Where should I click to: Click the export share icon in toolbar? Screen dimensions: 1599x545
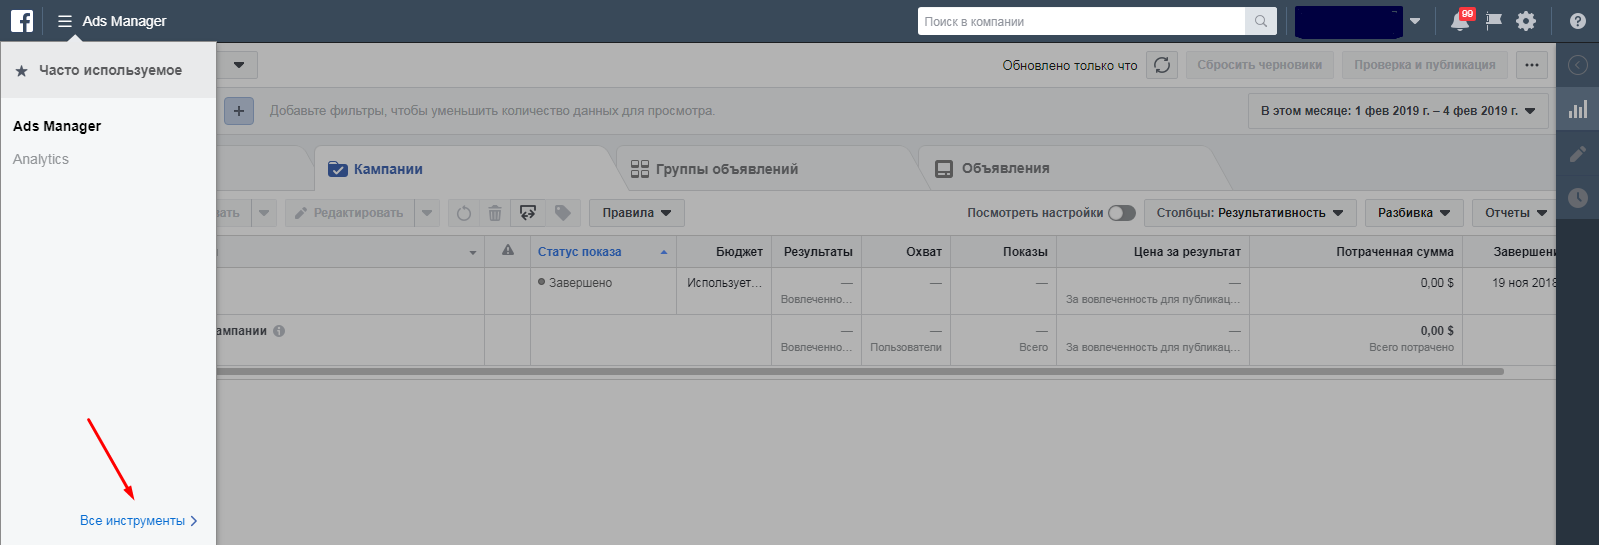pos(528,213)
